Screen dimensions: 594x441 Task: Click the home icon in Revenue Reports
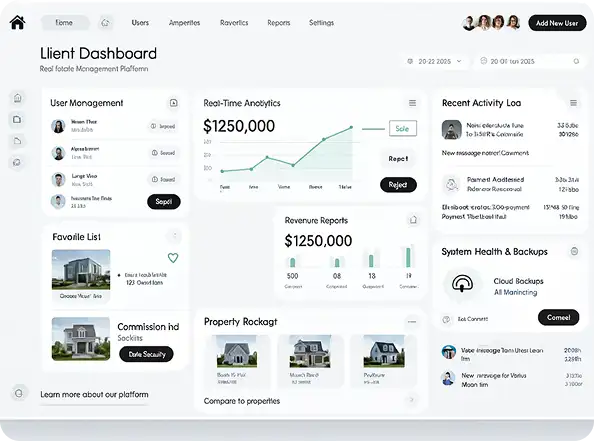coord(413,220)
